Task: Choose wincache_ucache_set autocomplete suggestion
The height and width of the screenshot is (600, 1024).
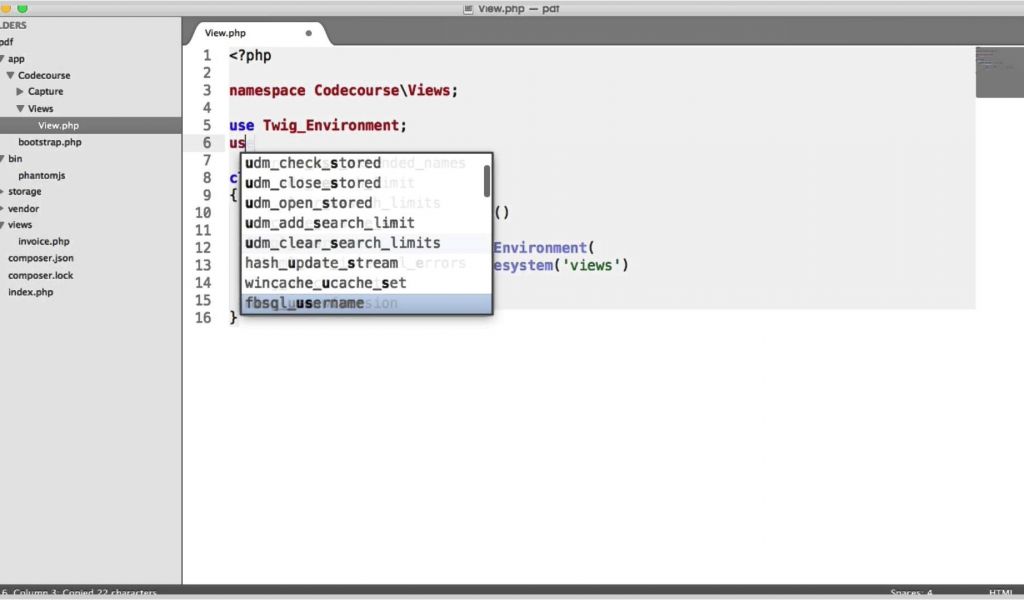Action: (x=366, y=283)
